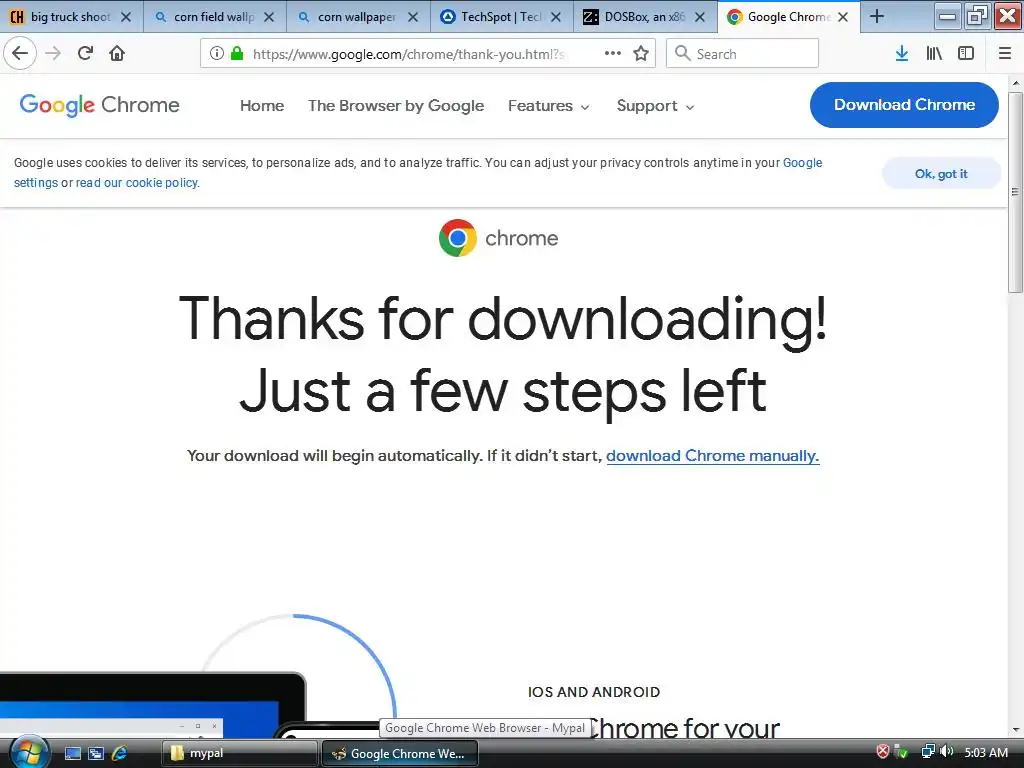Open the network tray icon
This screenshot has height=768, width=1024.
pos(927,752)
